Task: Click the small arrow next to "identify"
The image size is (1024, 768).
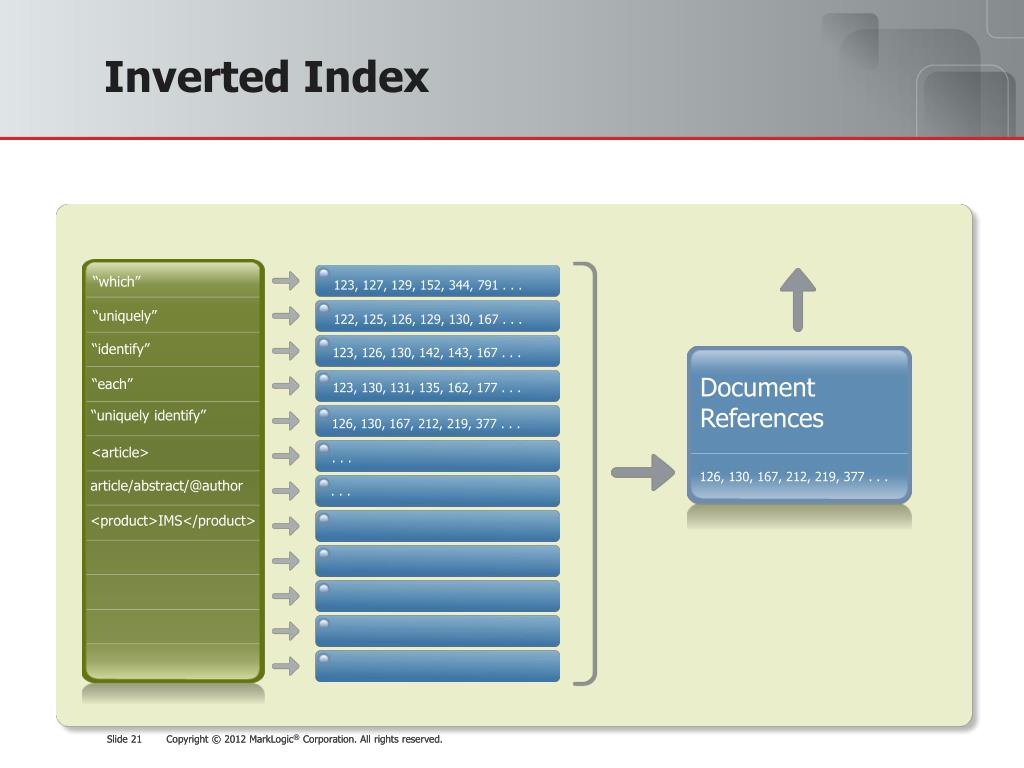Action: coord(286,351)
